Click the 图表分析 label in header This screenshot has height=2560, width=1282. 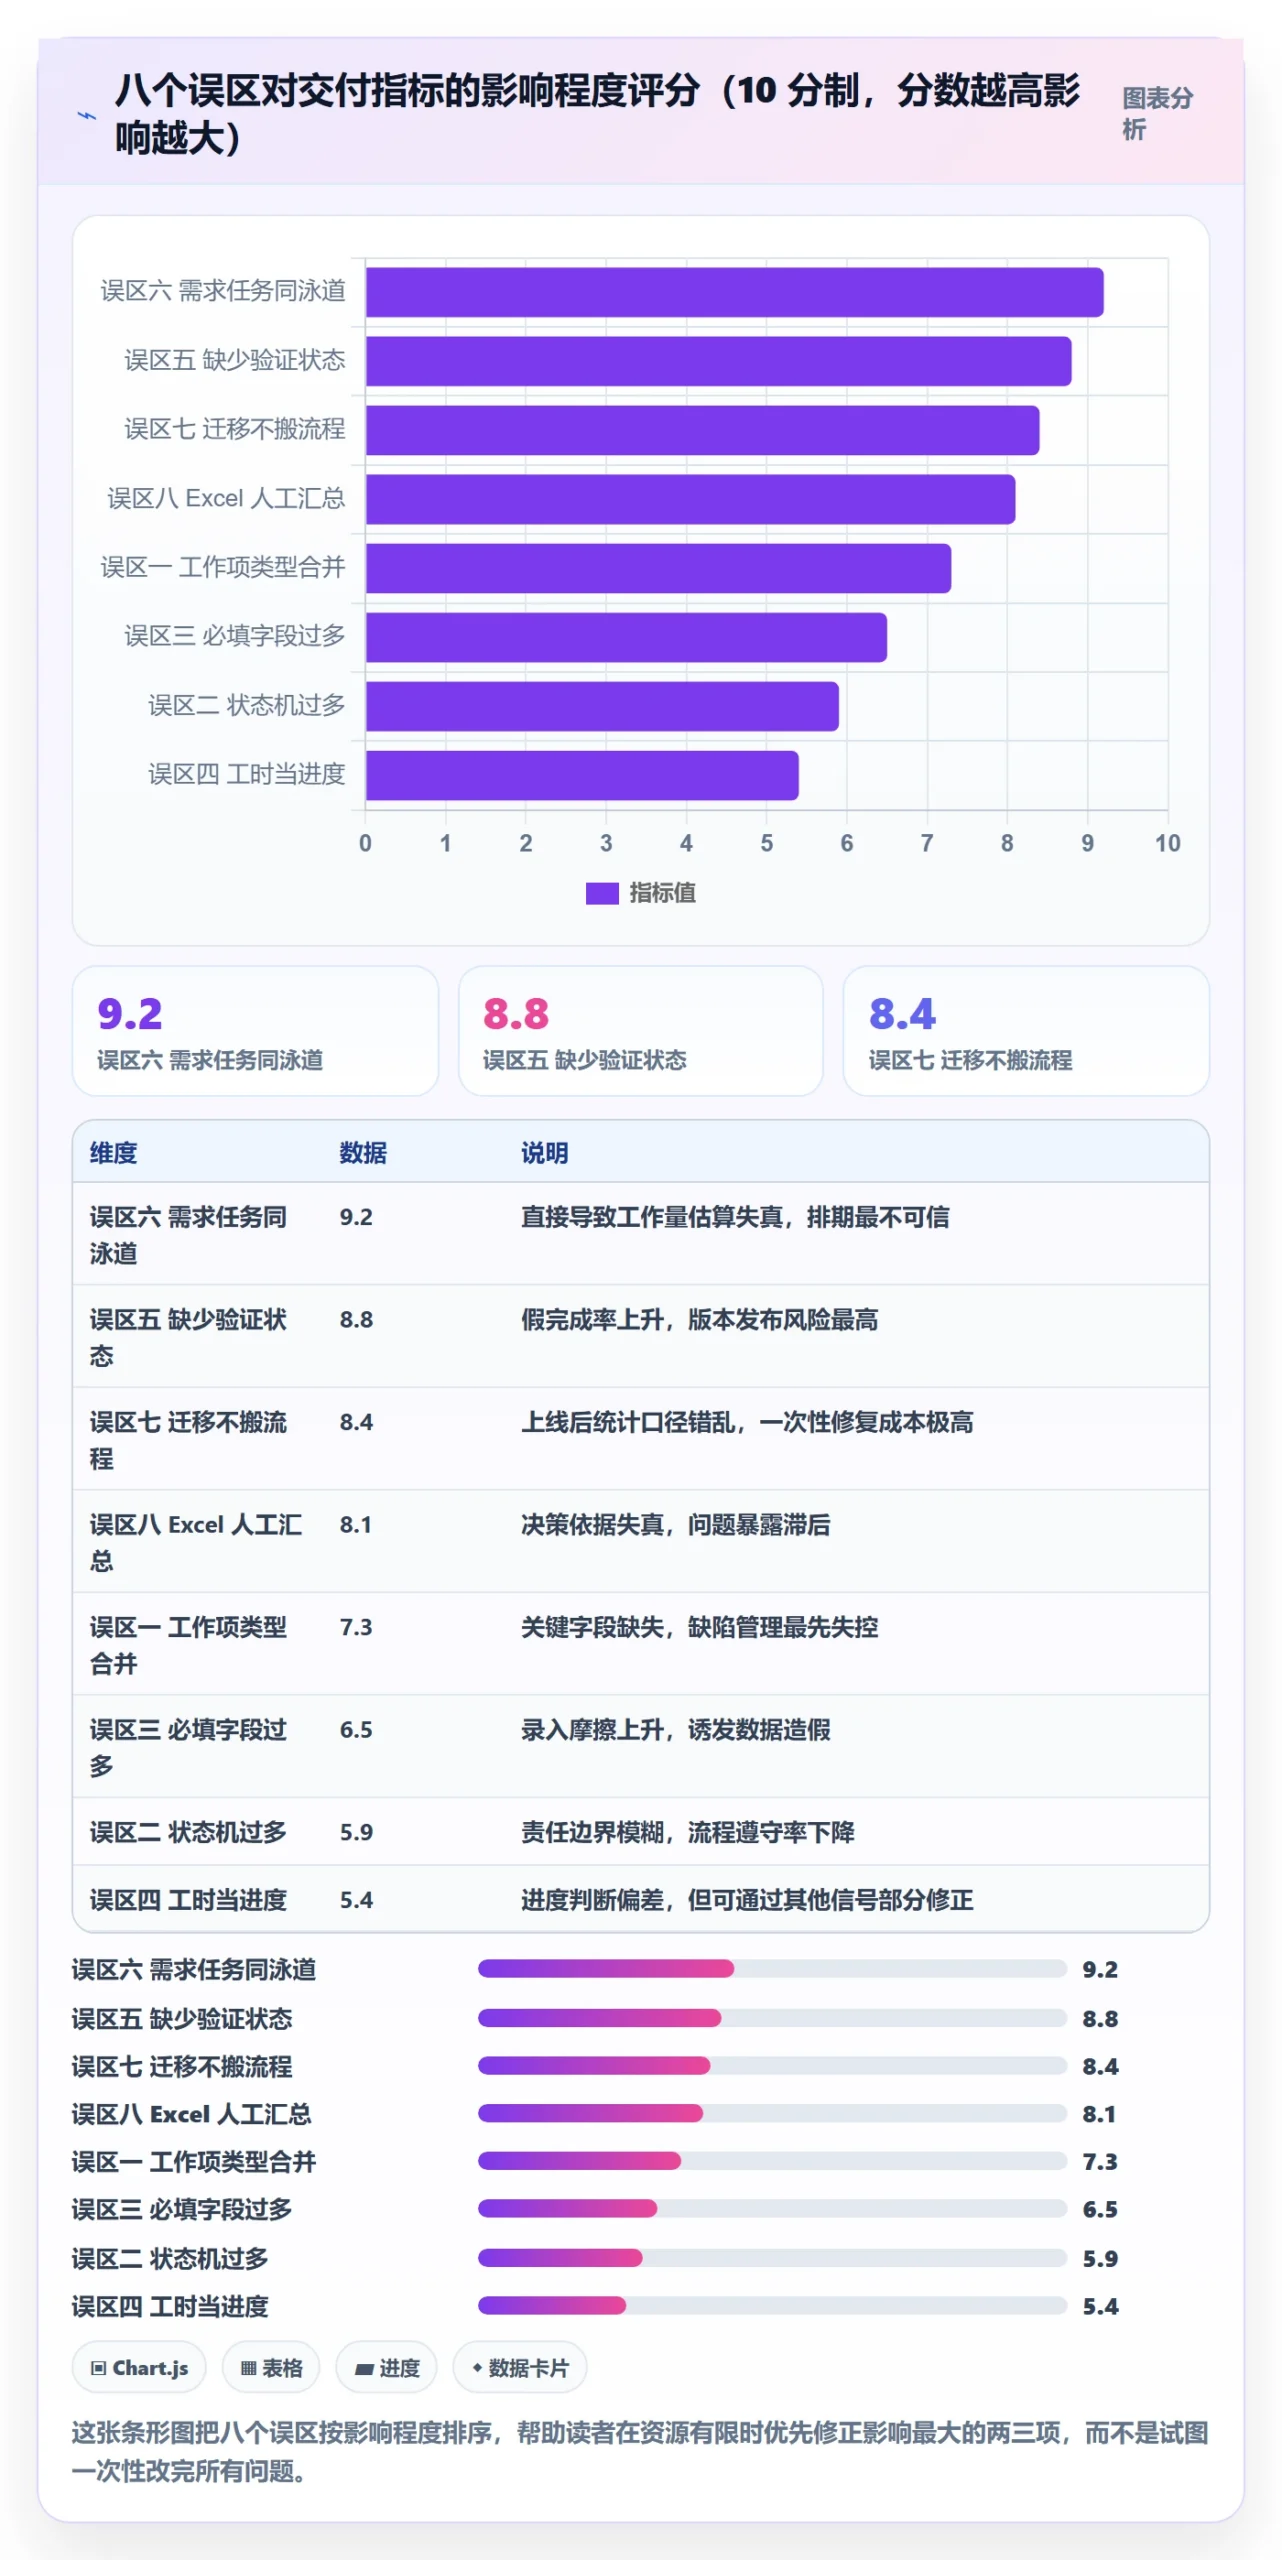tap(1157, 113)
